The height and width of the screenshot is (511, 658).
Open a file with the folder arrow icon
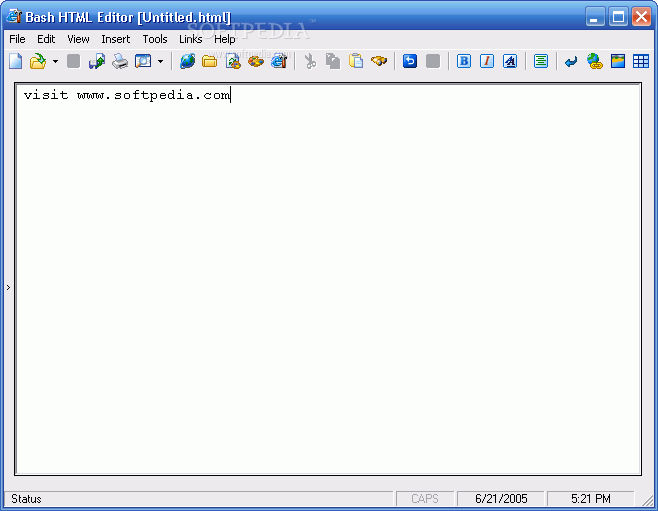(38, 61)
